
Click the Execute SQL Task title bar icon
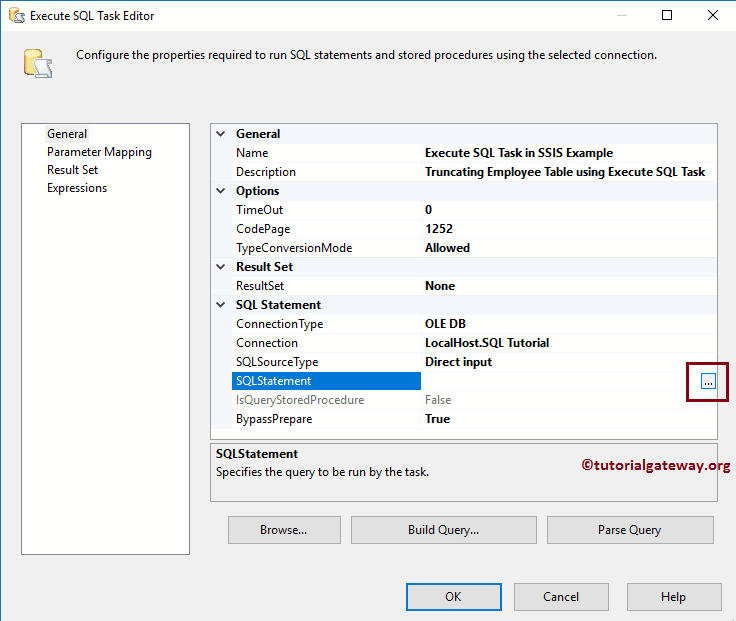point(16,15)
